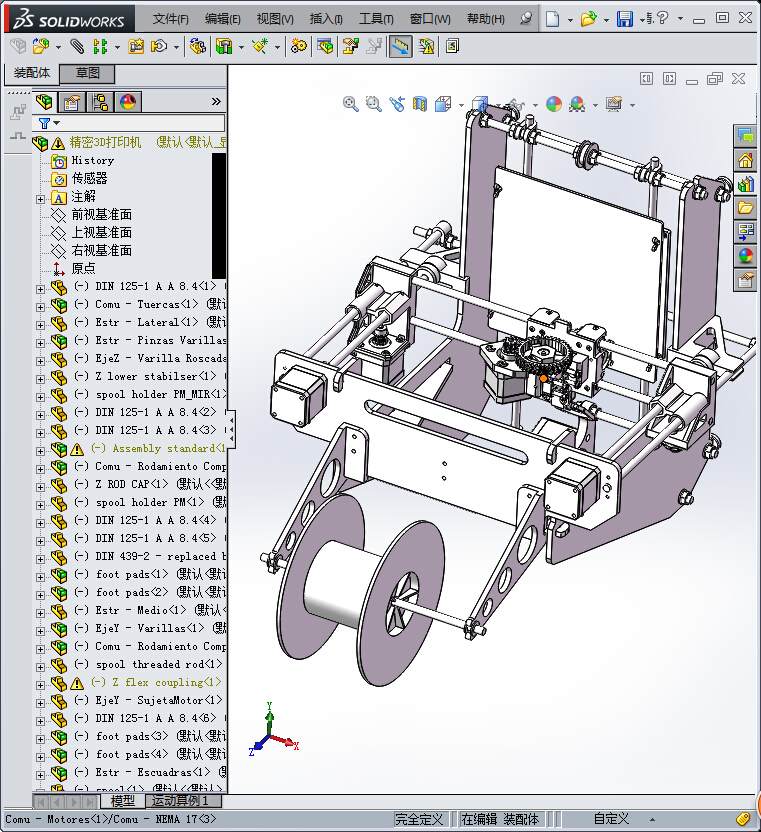Click the Edit Appearance color ball icon

click(x=554, y=104)
